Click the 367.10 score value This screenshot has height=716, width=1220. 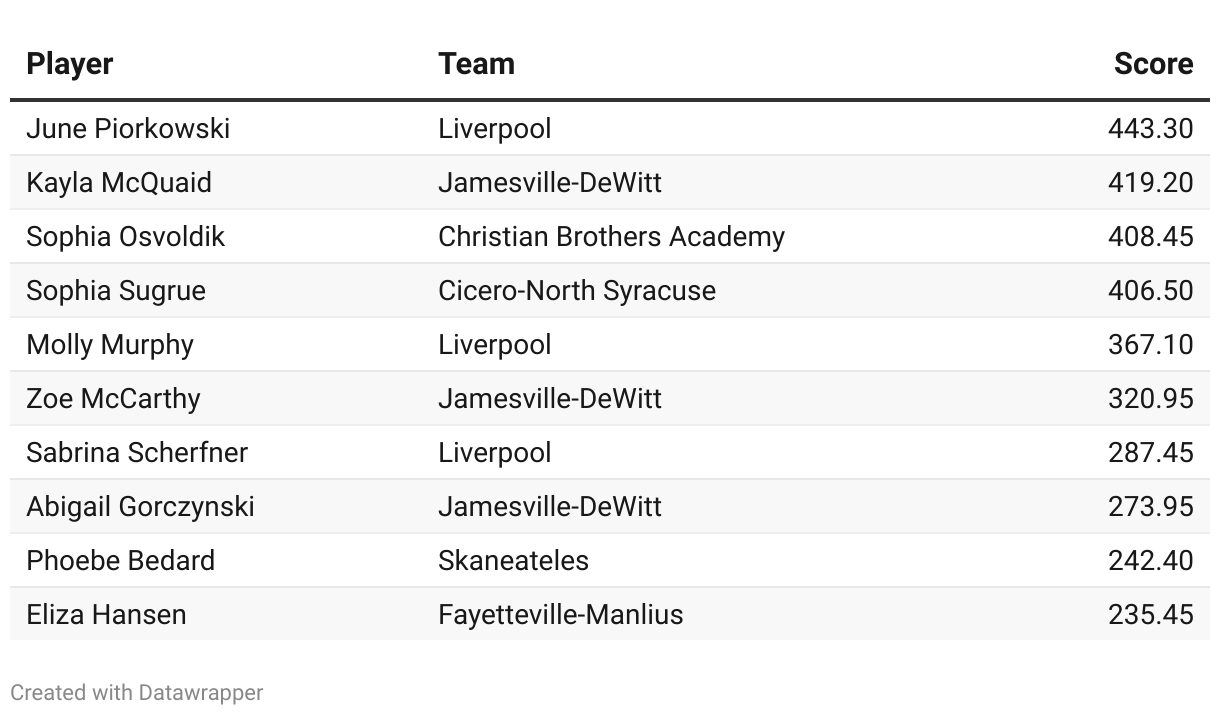click(x=1150, y=345)
